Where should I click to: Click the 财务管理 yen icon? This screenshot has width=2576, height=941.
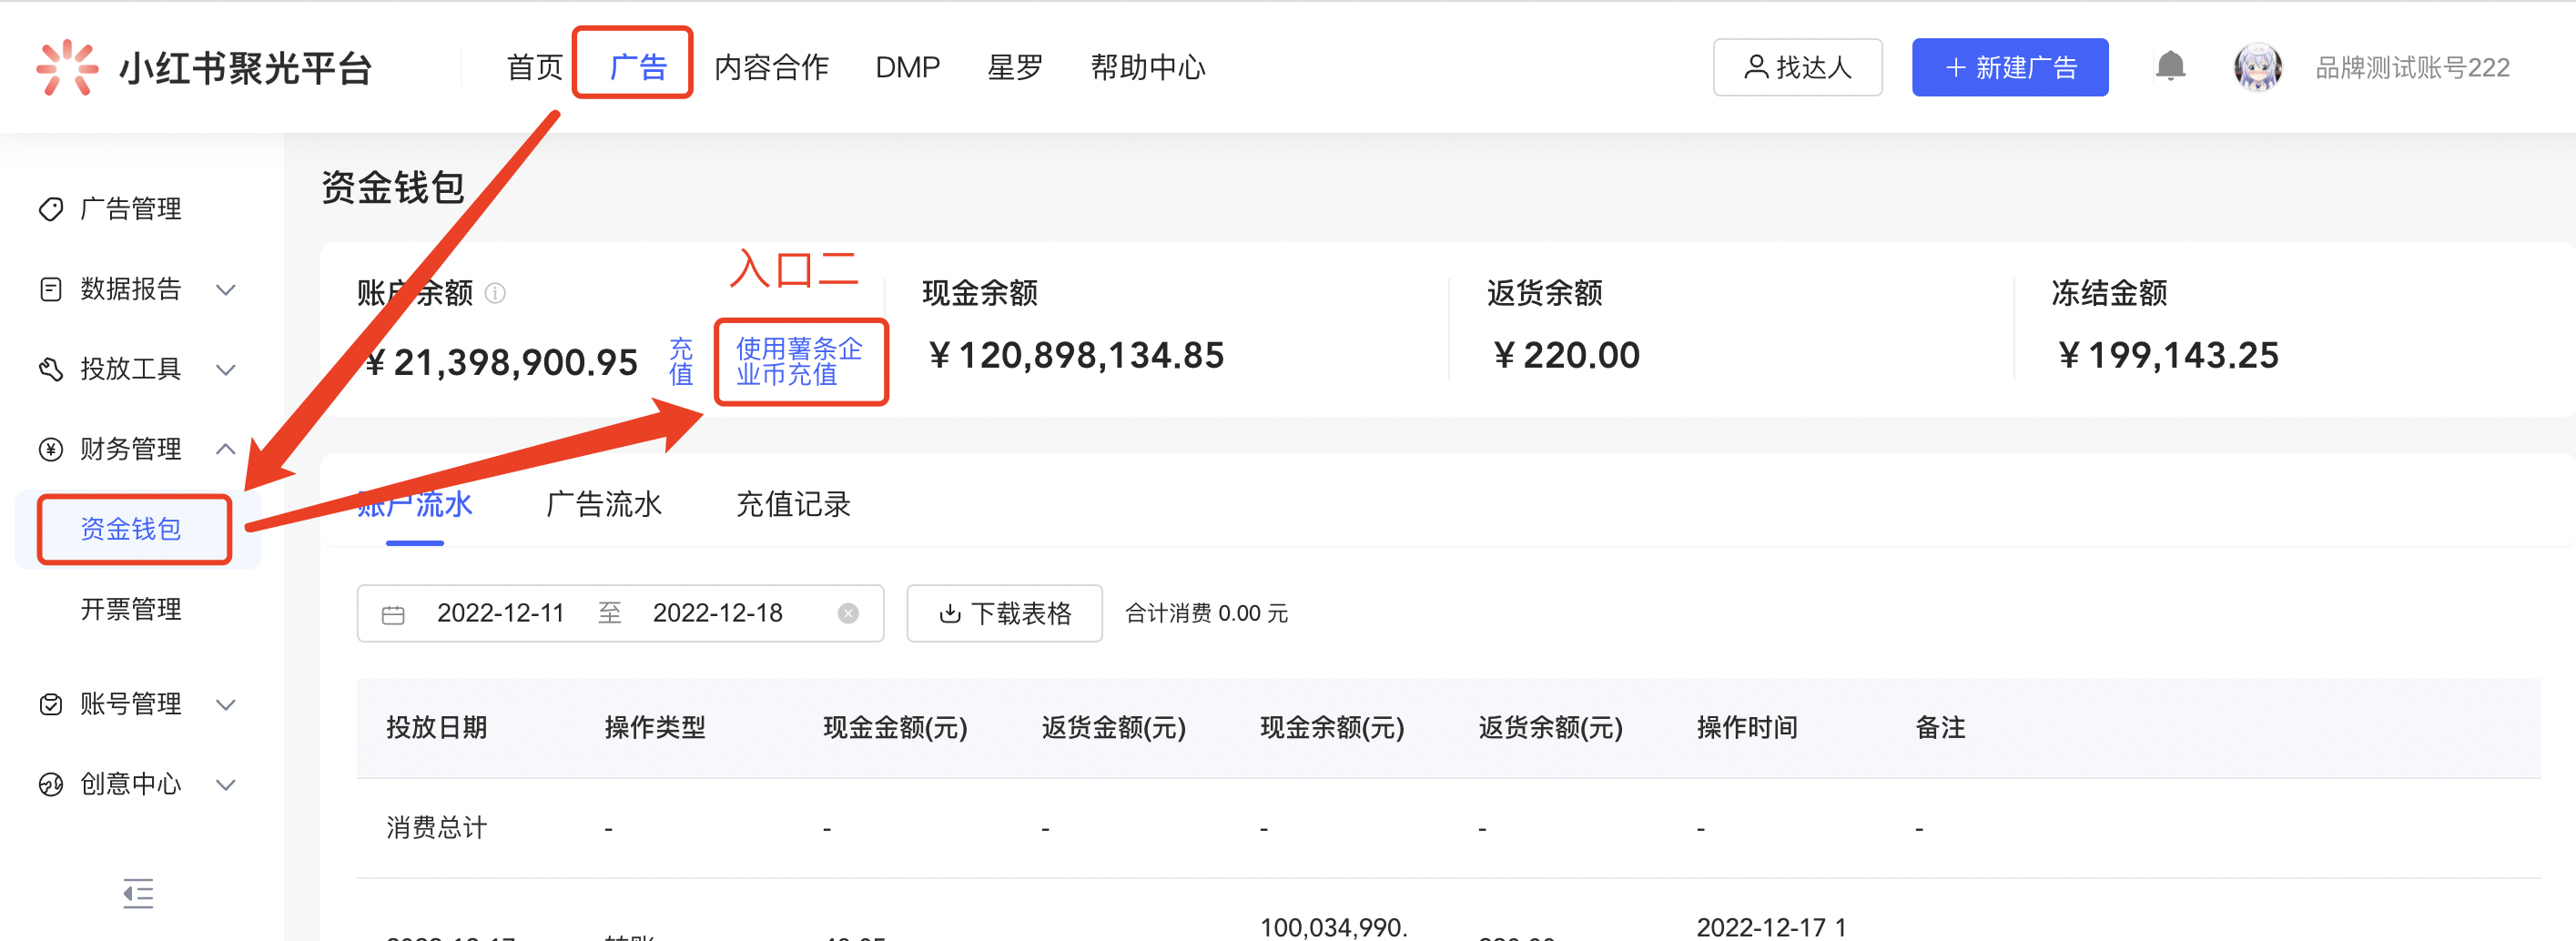pos(51,449)
